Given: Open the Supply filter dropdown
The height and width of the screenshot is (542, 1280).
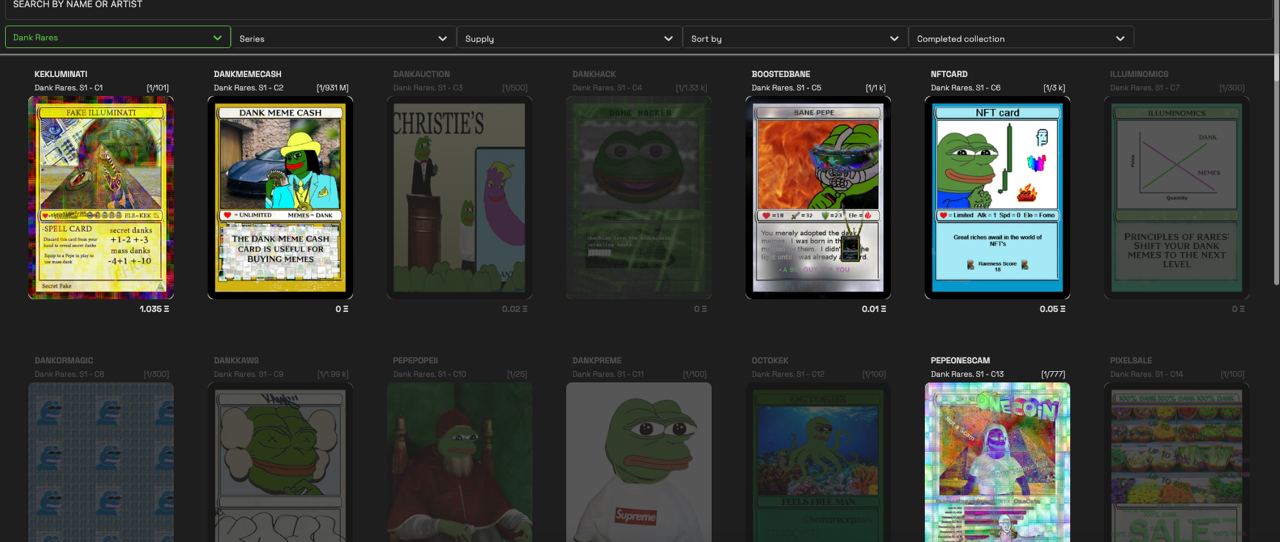Looking at the screenshot, I should tap(570, 38).
